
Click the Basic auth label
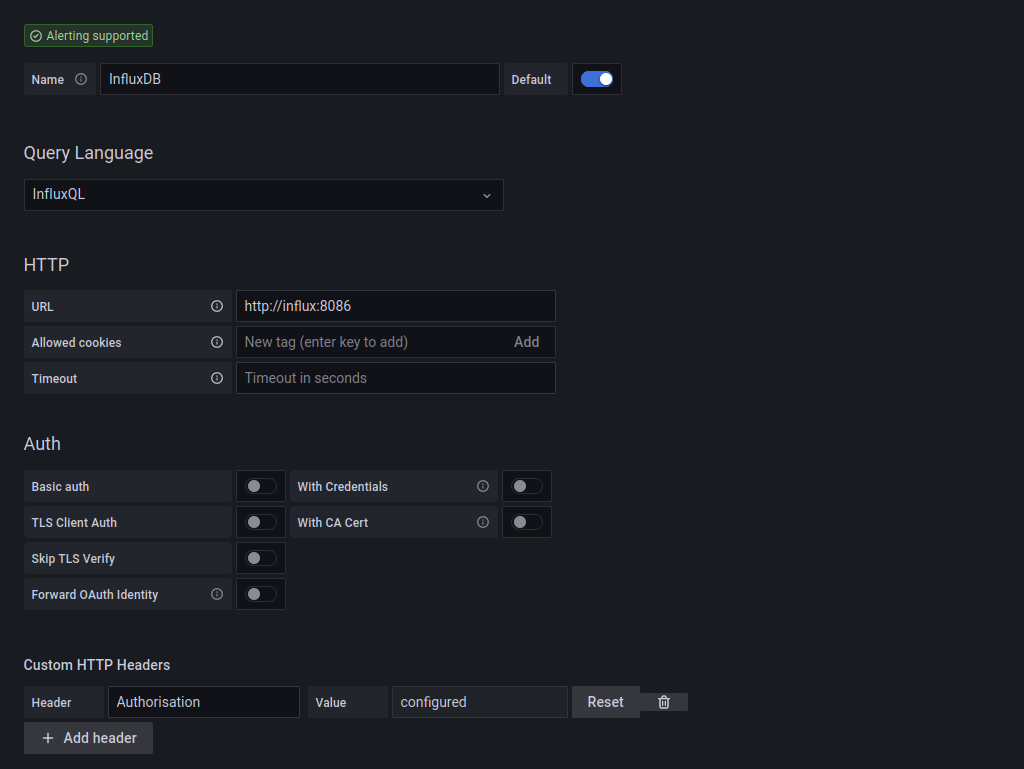tap(60, 486)
